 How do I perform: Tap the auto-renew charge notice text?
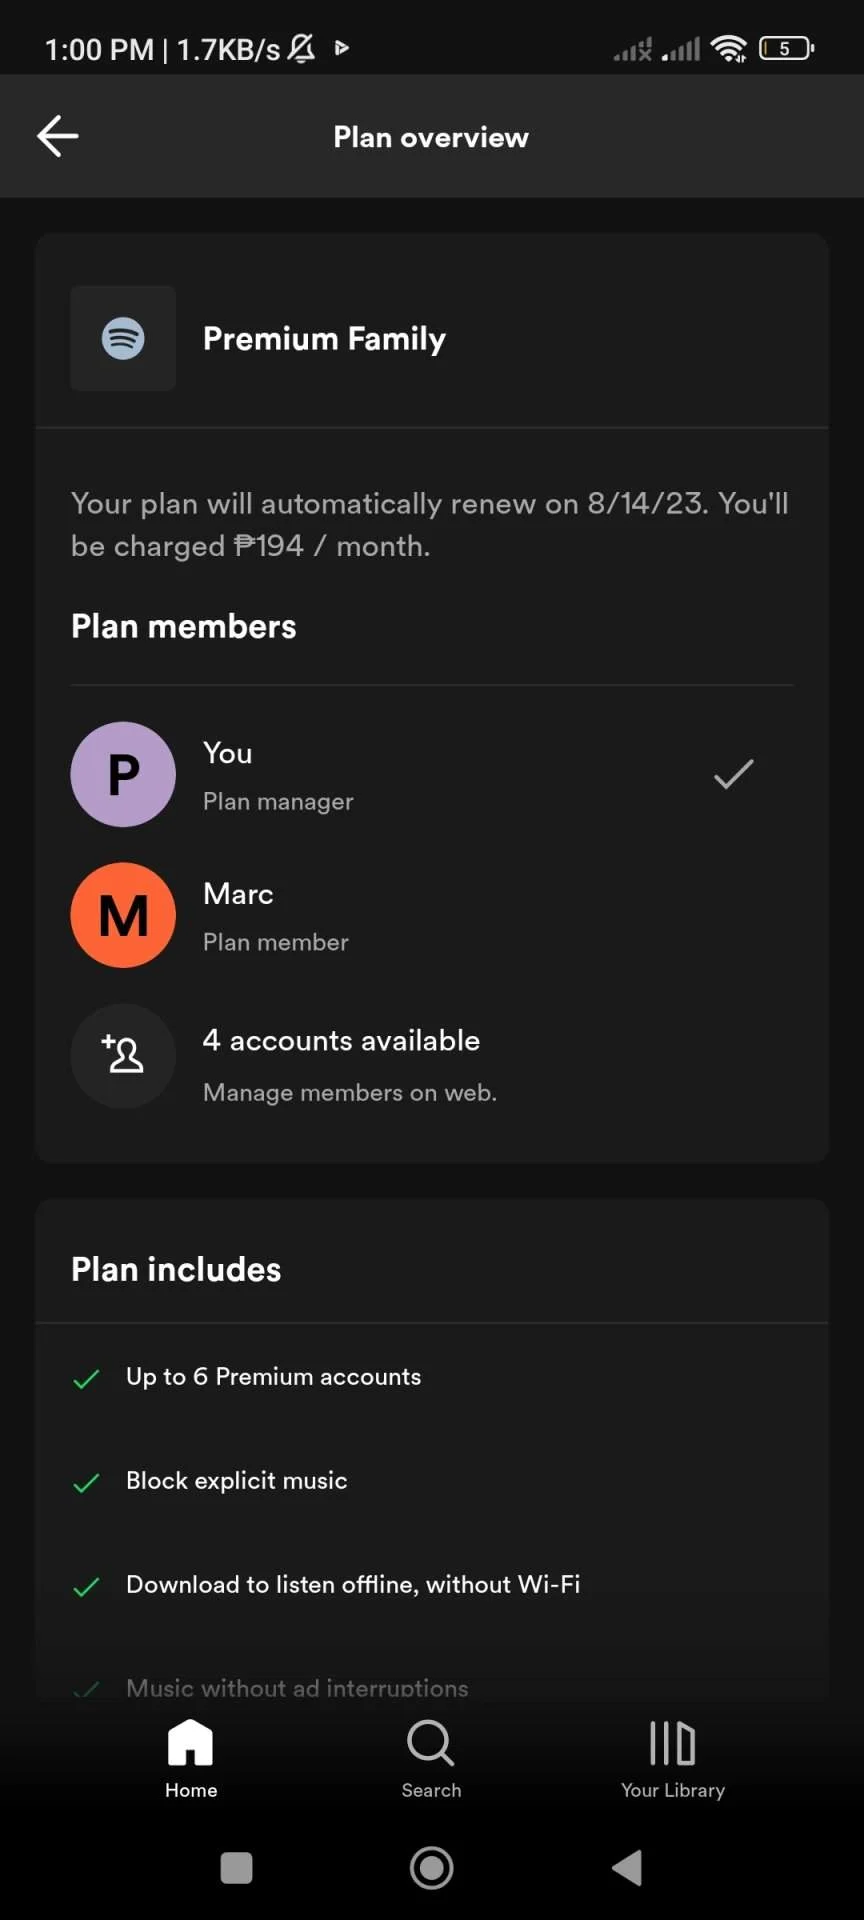430,524
